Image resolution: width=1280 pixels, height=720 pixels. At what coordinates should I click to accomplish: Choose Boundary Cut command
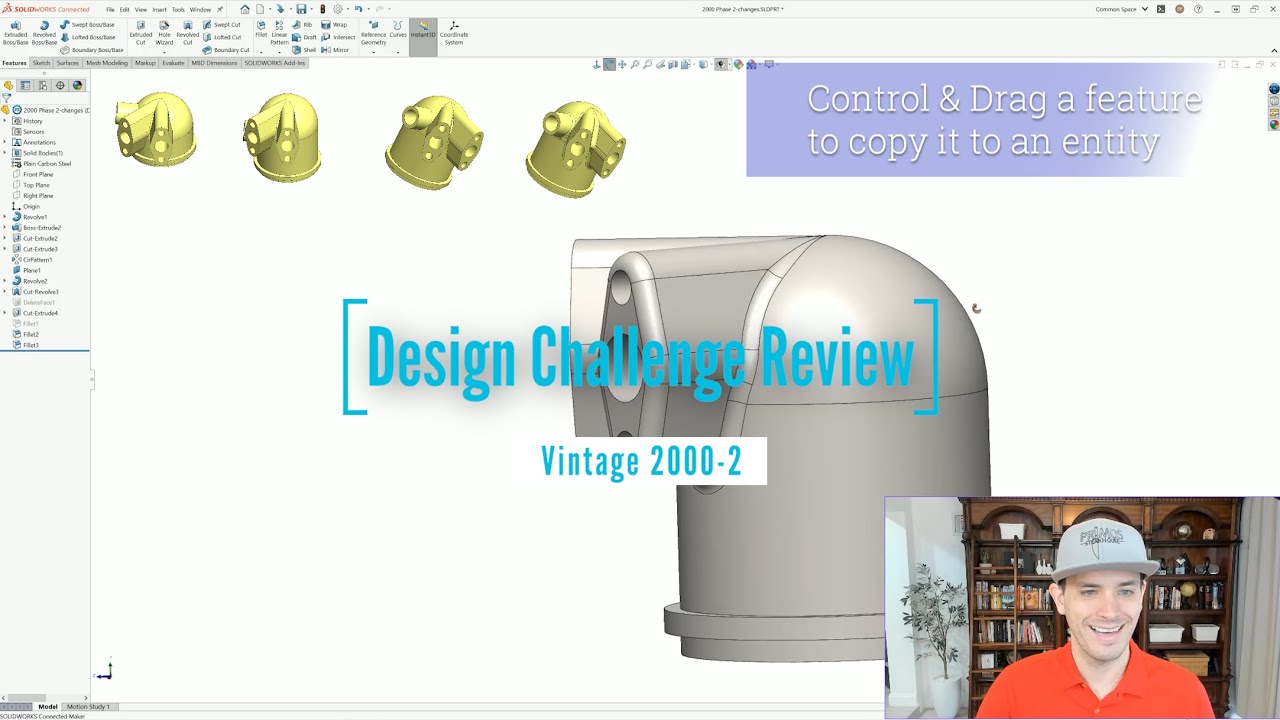pyautogui.click(x=225, y=50)
